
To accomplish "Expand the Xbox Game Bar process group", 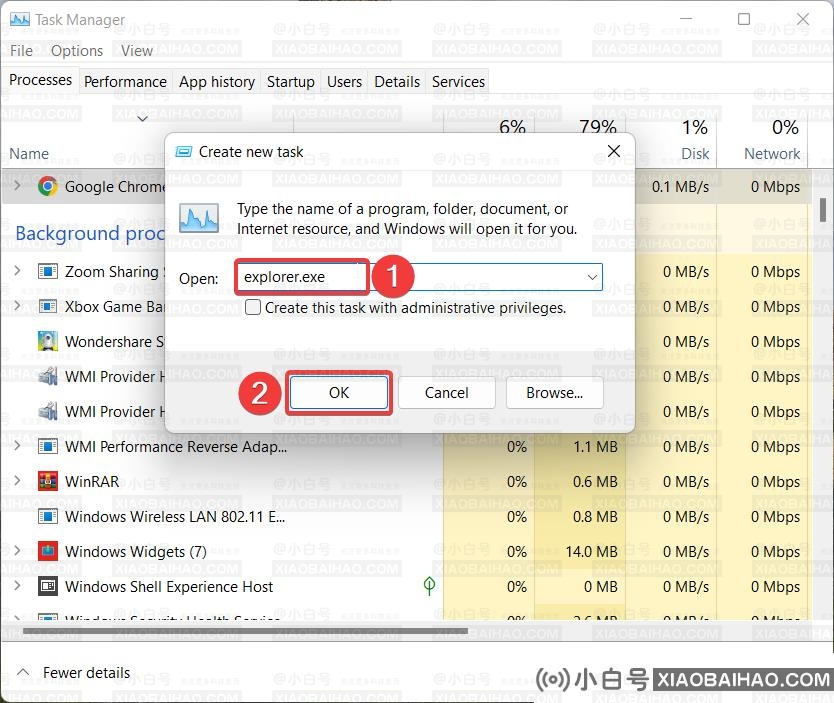I will (18, 306).
